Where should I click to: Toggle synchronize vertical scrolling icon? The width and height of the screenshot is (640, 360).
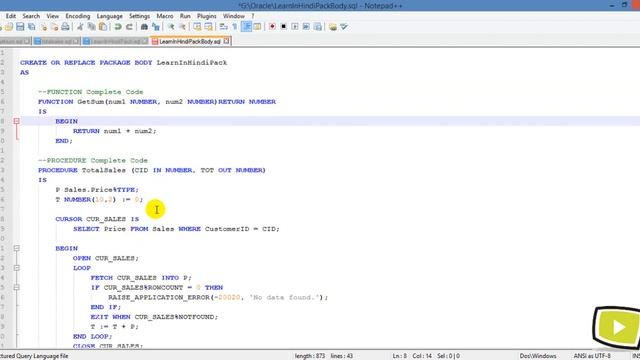pyautogui.click(x=197, y=27)
